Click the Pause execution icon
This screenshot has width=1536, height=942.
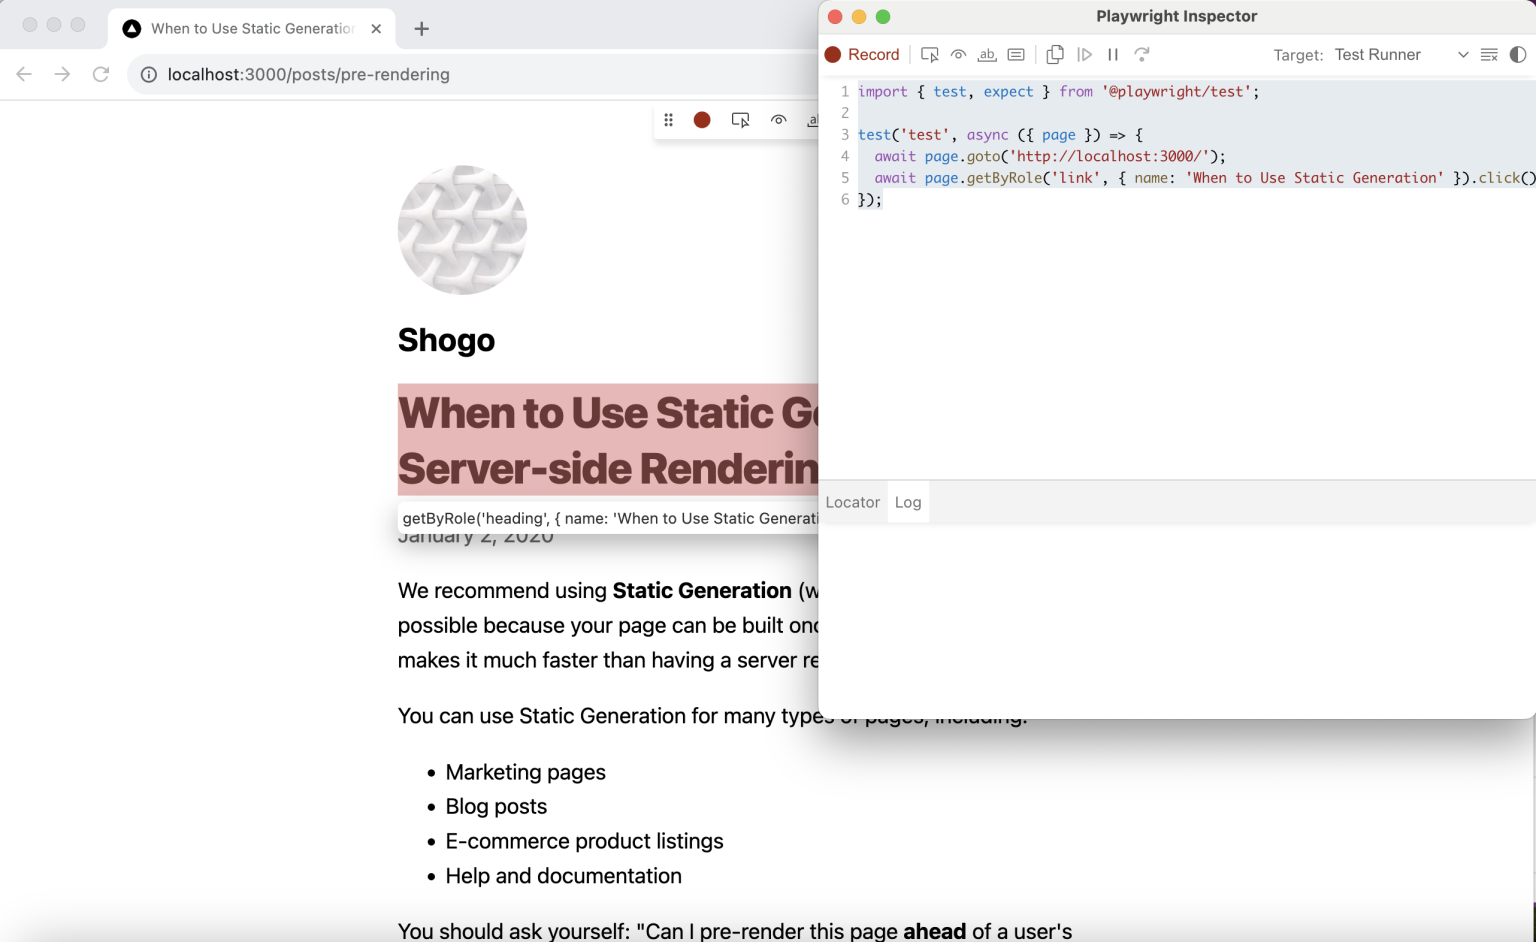click(1112, 55)
